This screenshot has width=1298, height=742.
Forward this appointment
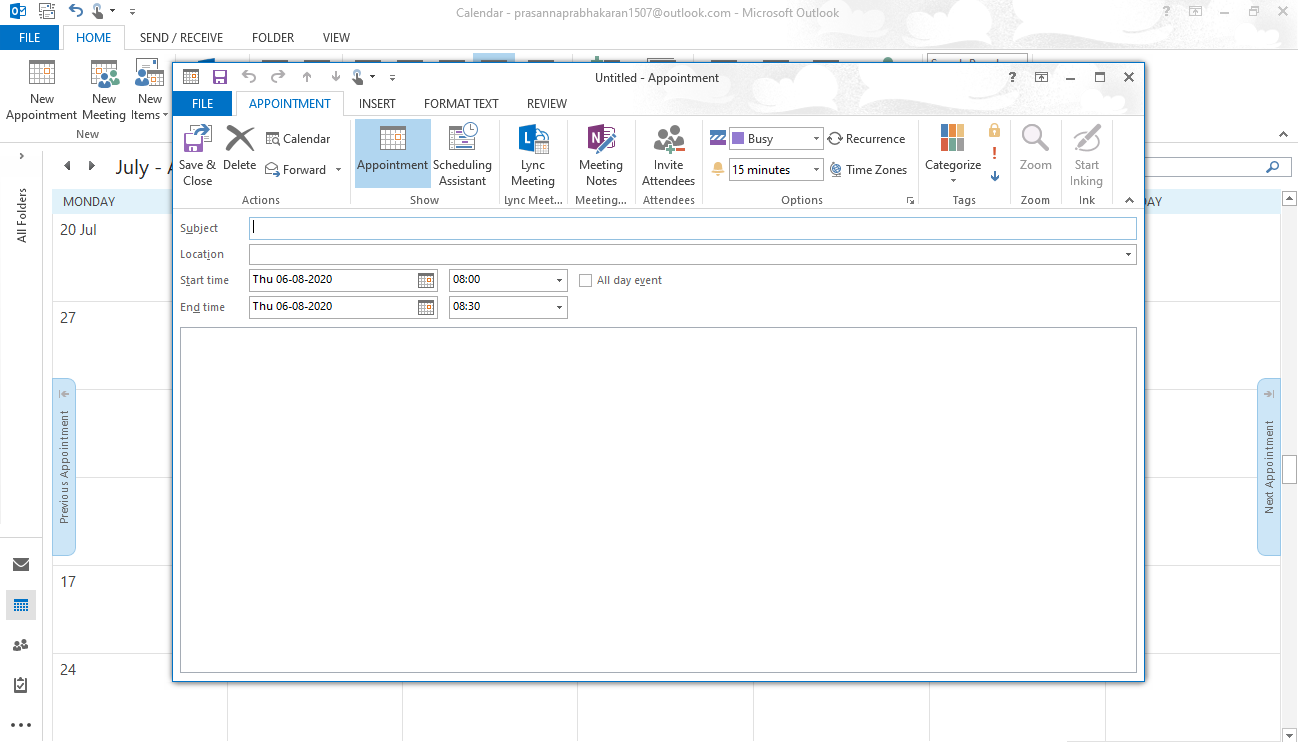coord(295,169)
